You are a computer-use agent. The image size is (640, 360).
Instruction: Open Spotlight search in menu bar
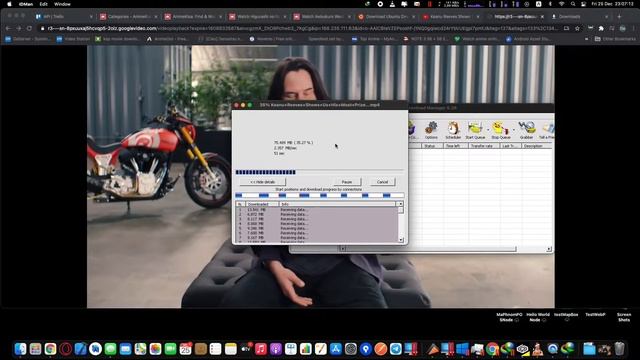(573, 4)
